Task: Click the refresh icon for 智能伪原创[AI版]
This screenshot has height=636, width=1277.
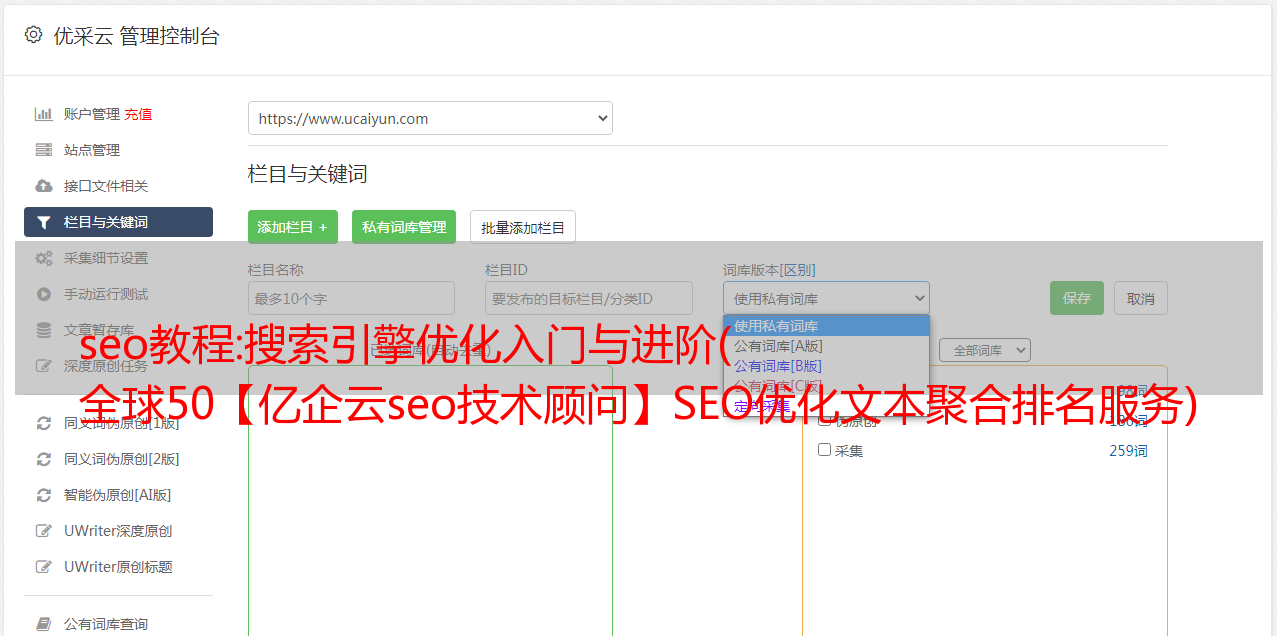Action: pos(44,495)
